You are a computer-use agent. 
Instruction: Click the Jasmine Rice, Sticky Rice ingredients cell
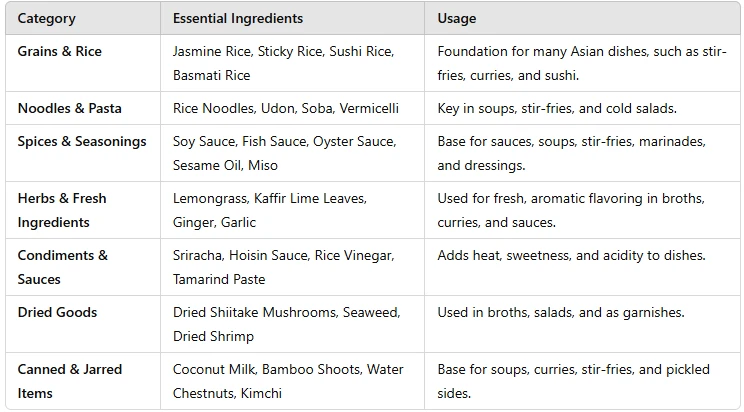coord(292,63)
